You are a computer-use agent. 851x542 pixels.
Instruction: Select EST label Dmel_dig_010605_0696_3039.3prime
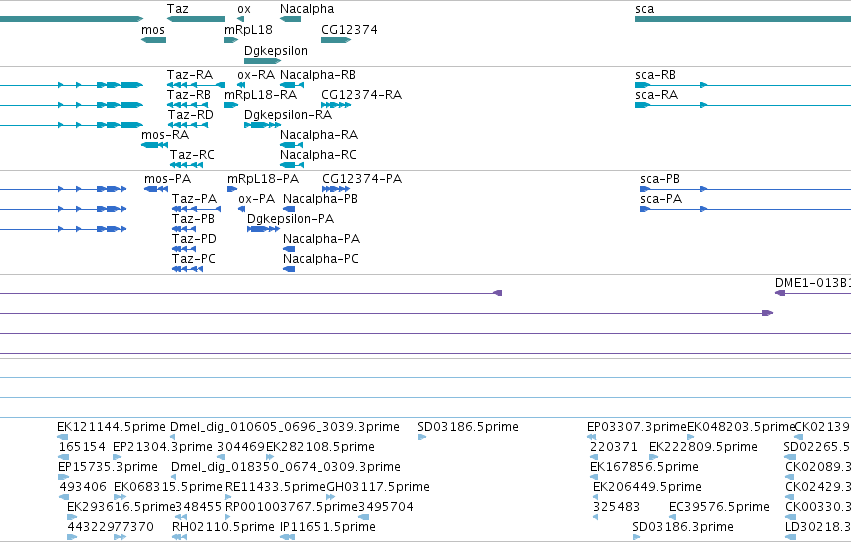285,427
